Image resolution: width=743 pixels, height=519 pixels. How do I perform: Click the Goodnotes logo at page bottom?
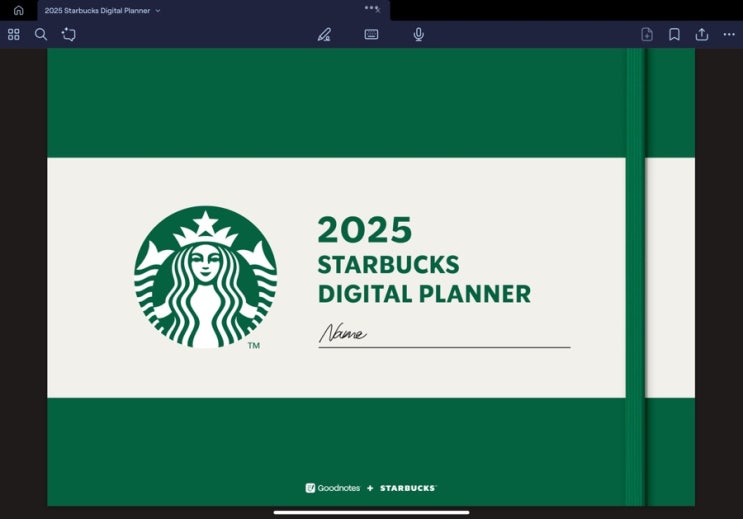click(x=332, y=488)
